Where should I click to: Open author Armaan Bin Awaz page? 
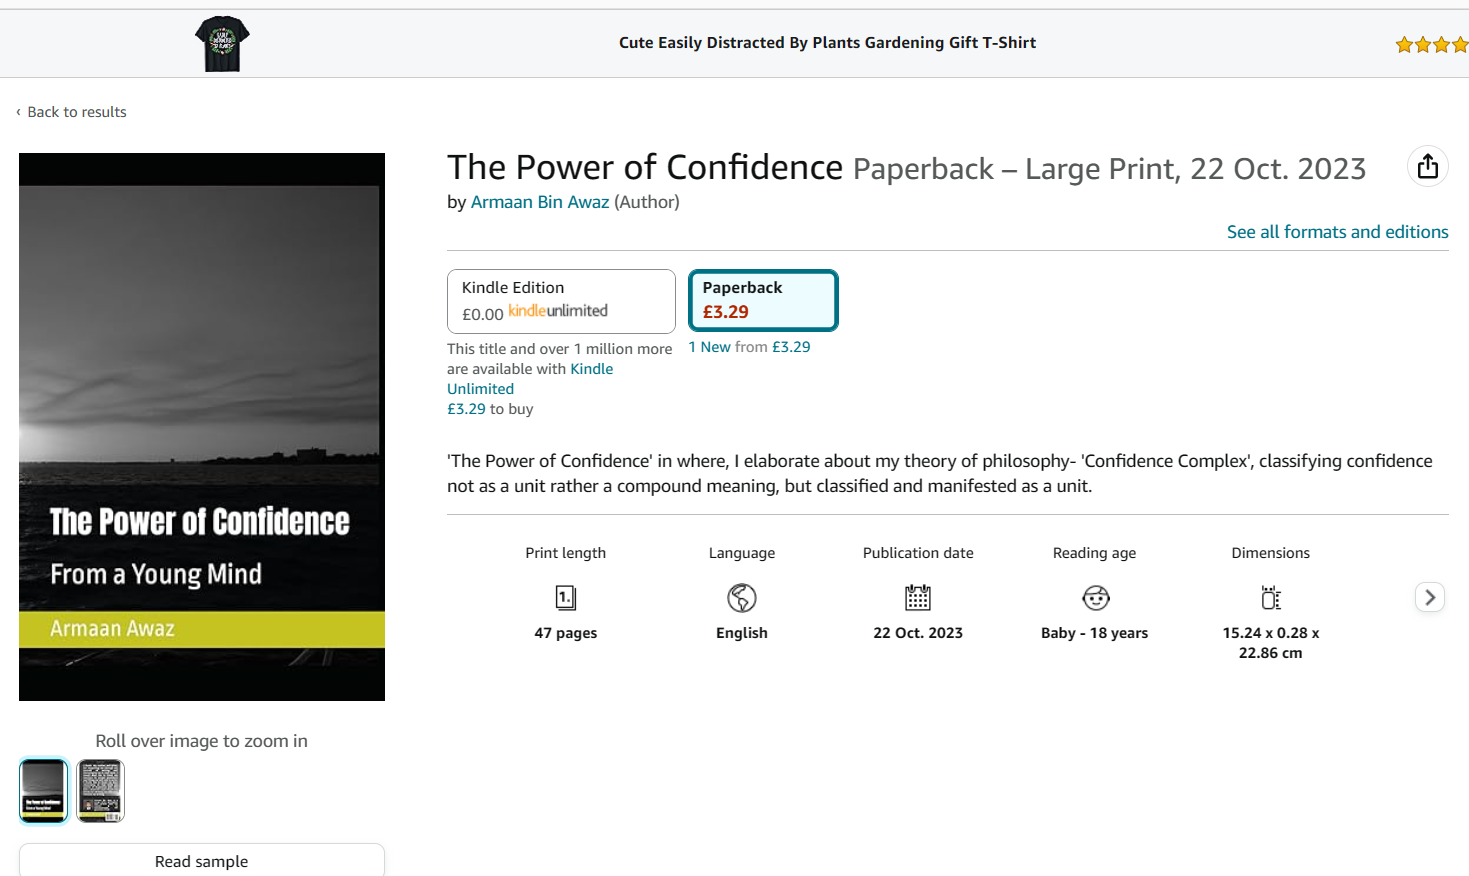click(x=540, y=202)
